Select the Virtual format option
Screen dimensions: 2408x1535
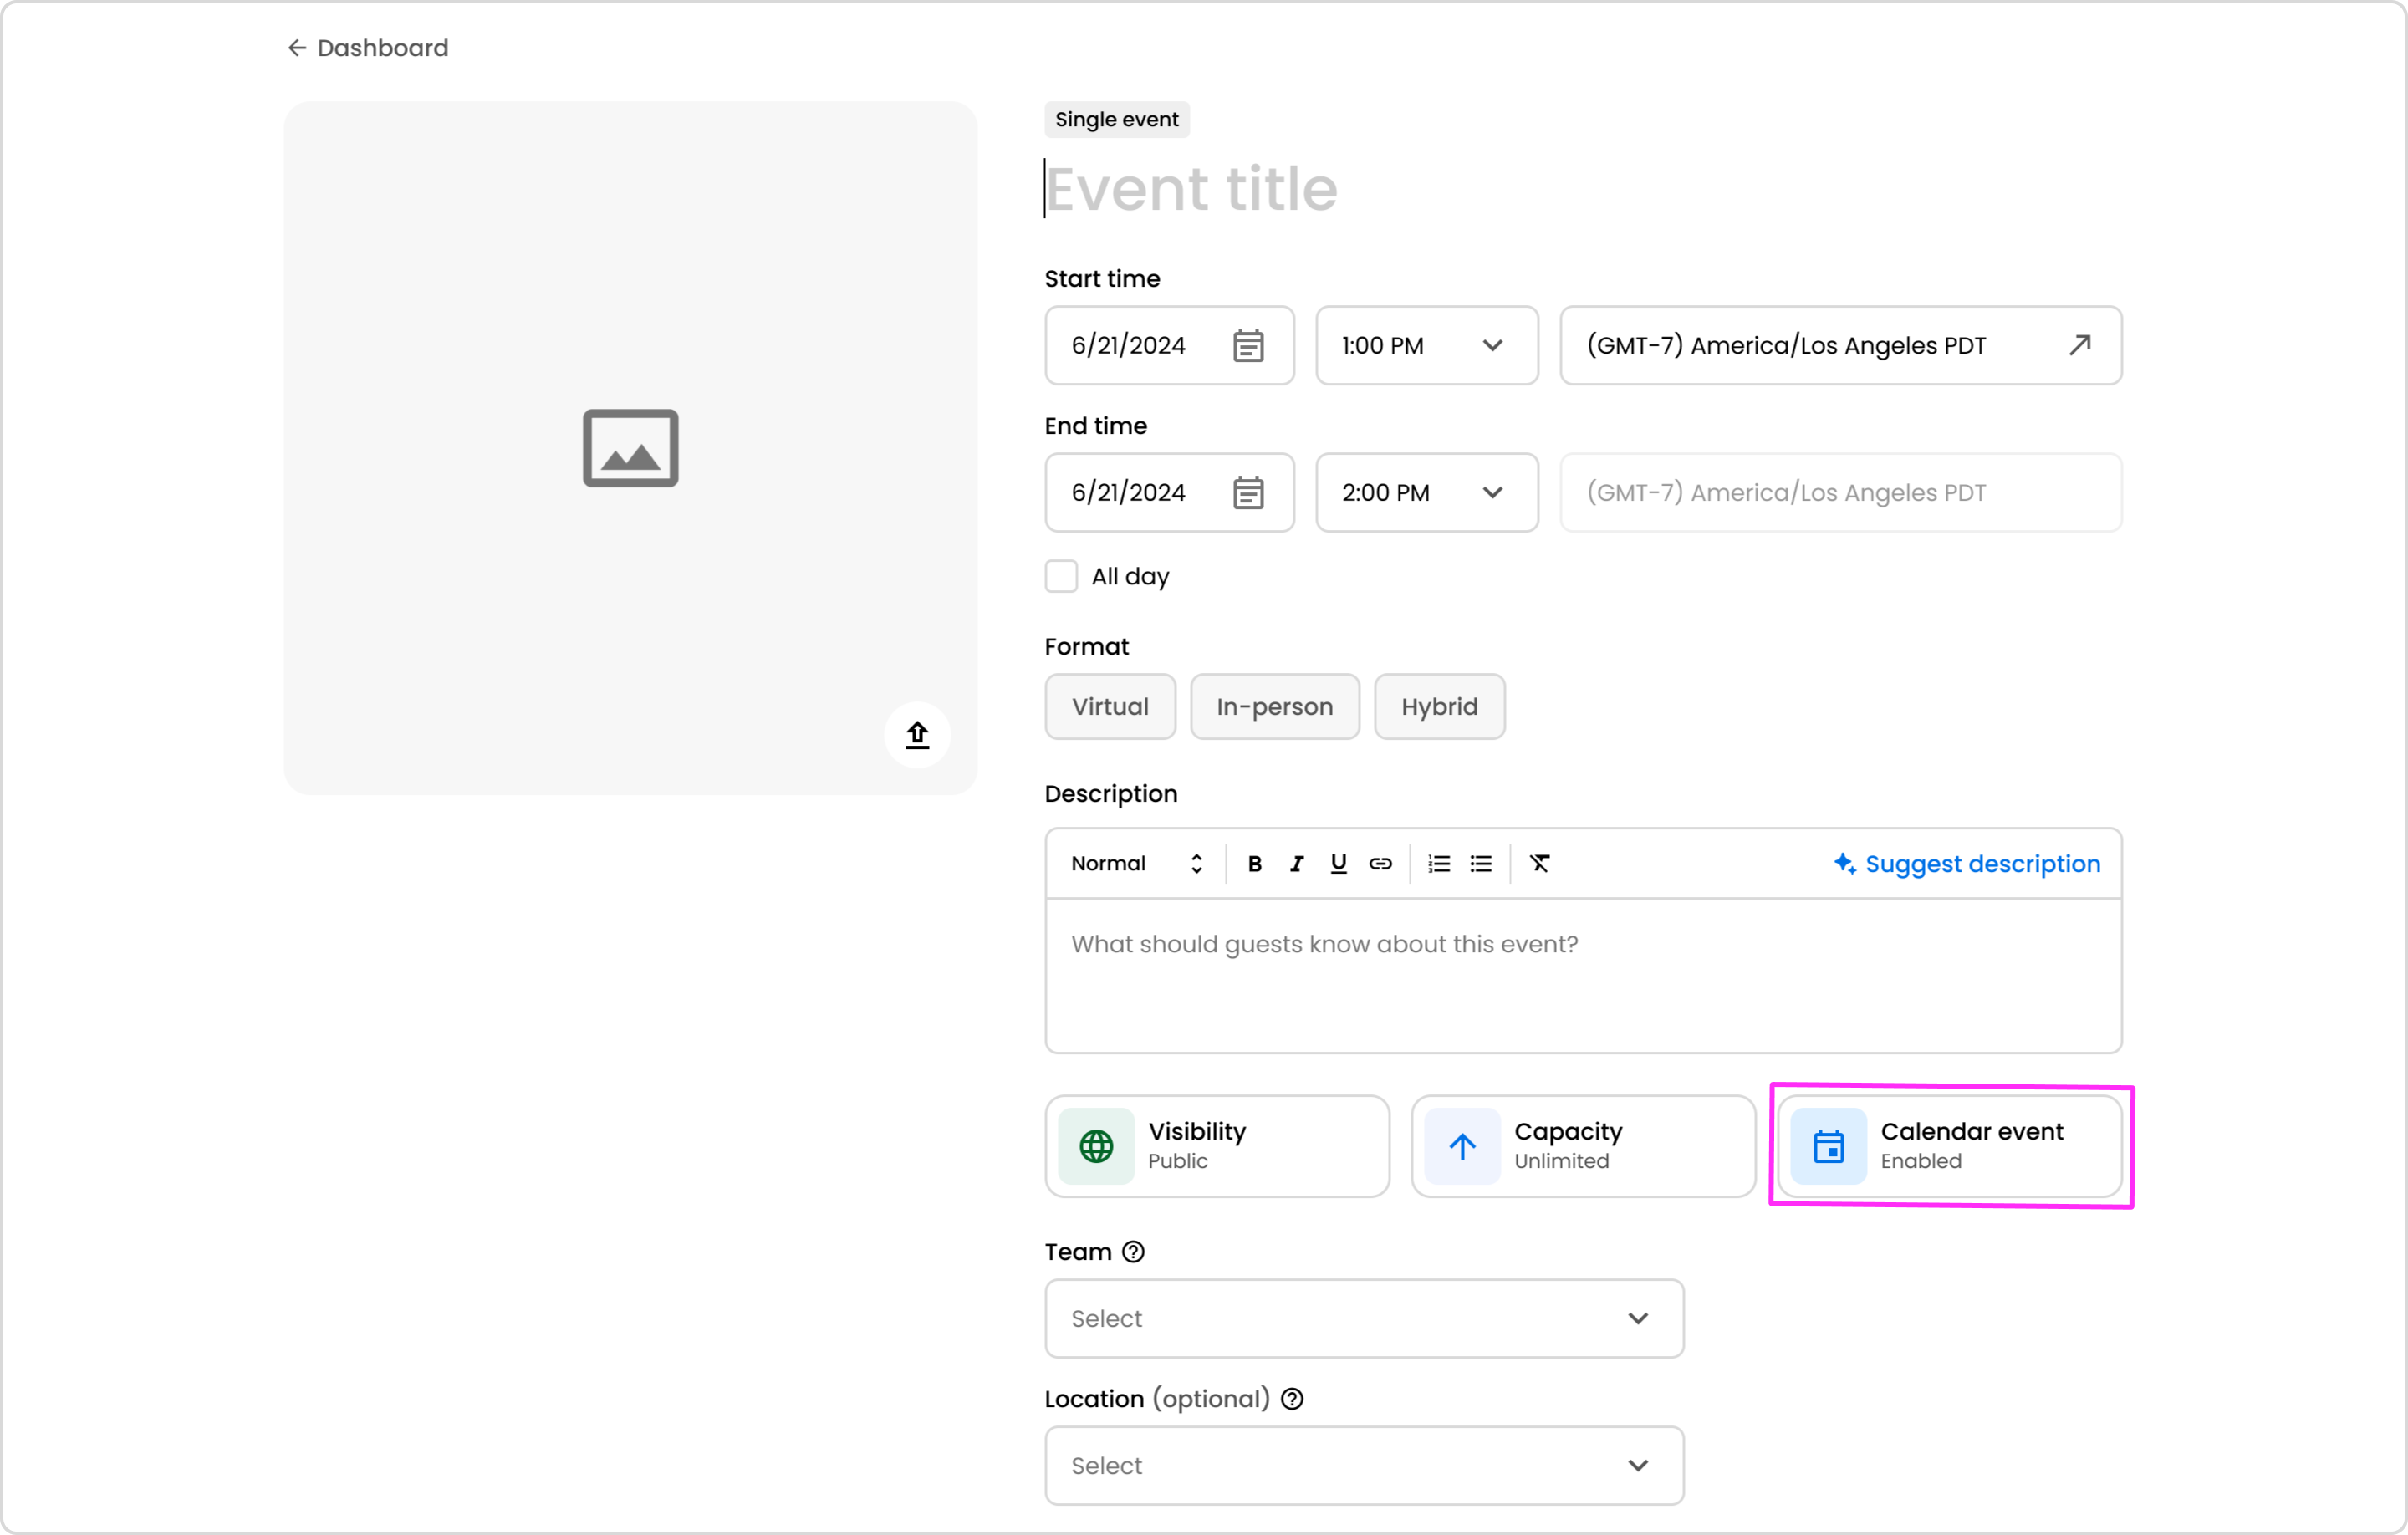pos(1110,707)
